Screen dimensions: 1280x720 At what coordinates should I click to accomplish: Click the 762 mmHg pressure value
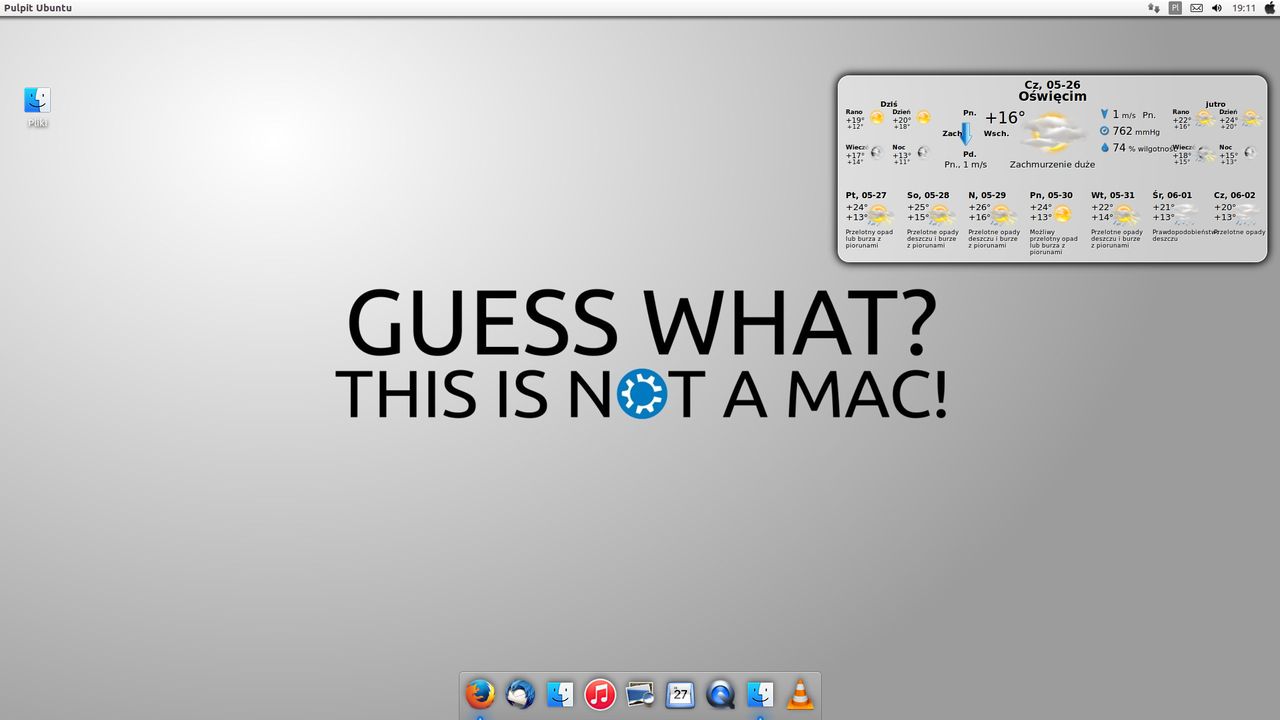(1136, 131)
